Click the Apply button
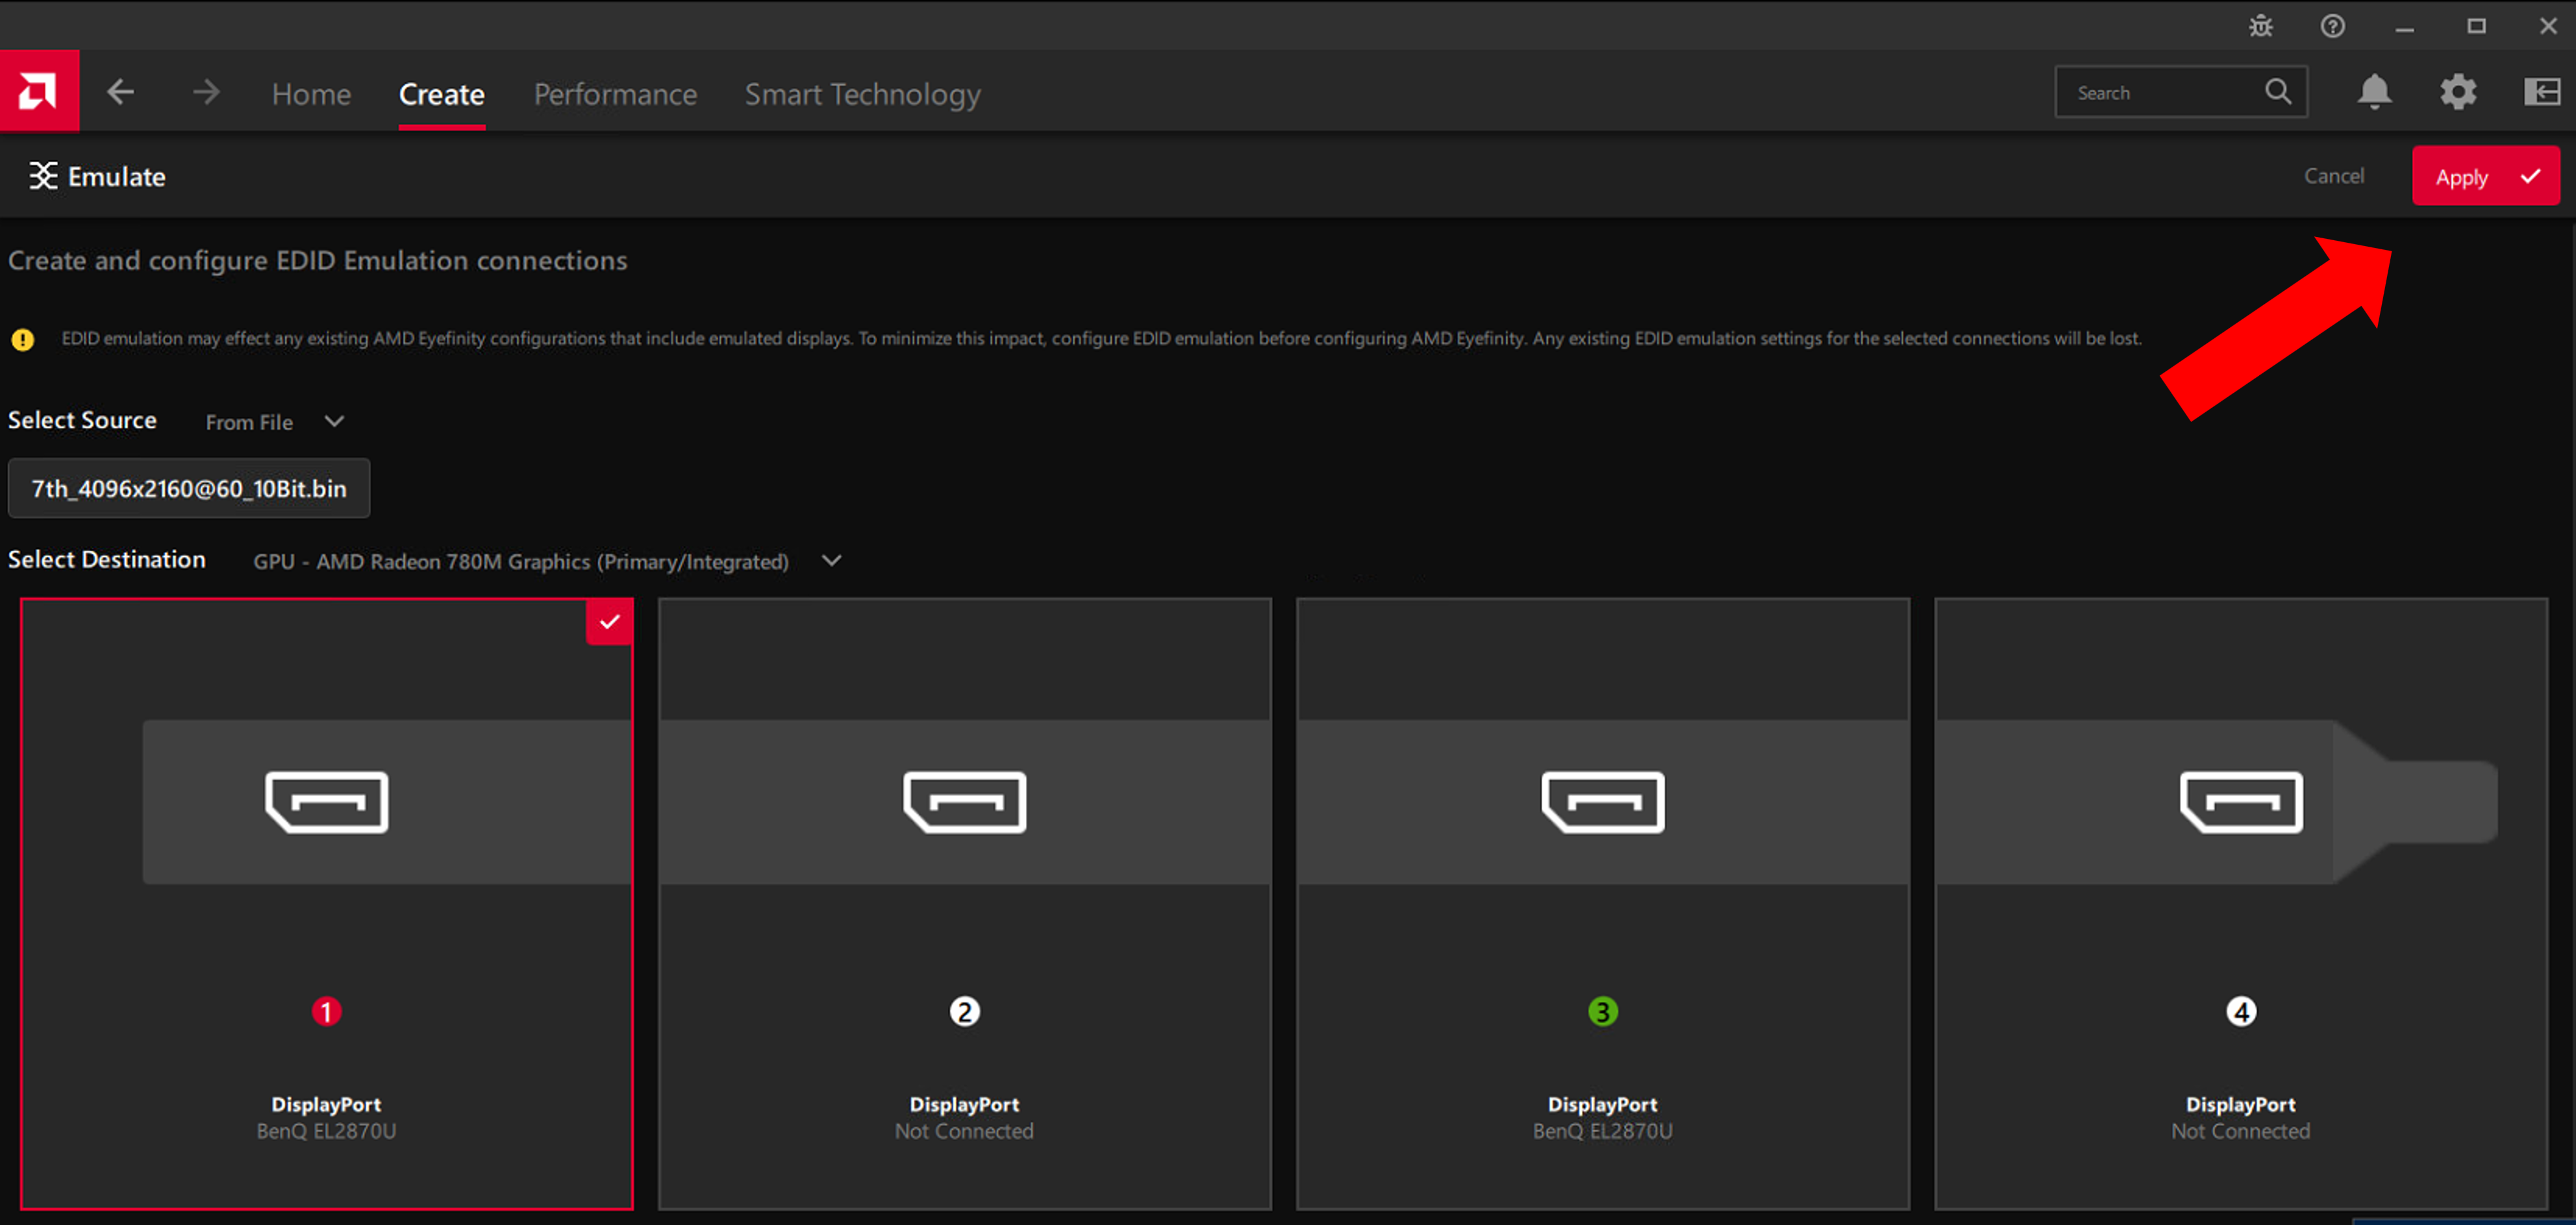The image size is (2576, 1225). pyautogui.click(x=2486, y=176)
